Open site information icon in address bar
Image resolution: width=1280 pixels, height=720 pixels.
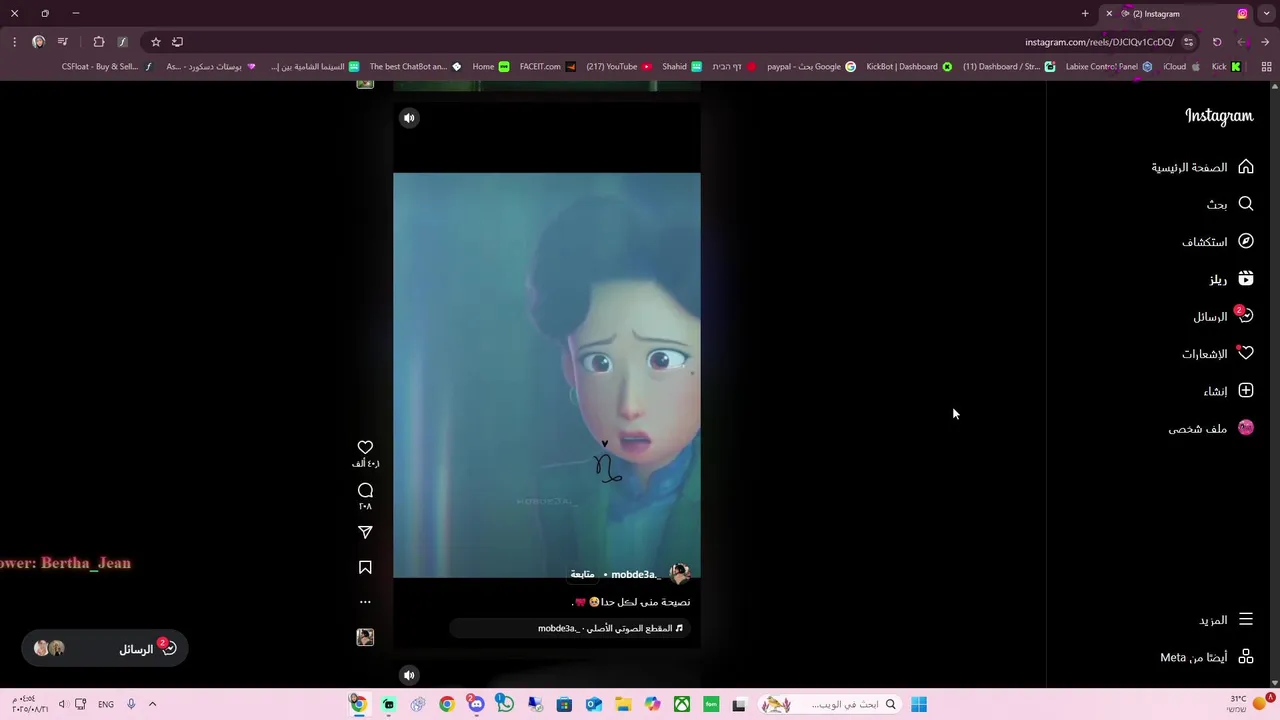(x=1188, y=42)
